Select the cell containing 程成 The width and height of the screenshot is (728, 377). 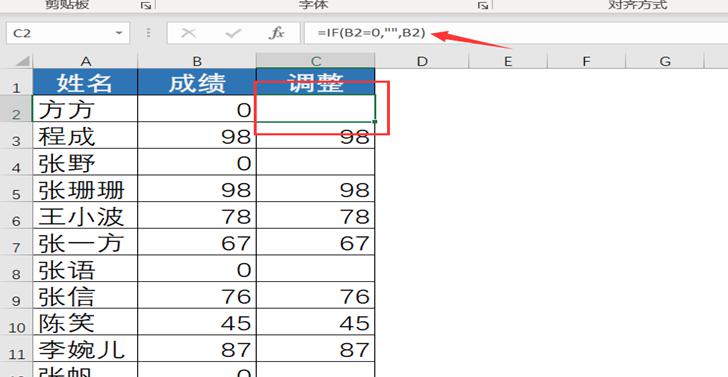85,136
